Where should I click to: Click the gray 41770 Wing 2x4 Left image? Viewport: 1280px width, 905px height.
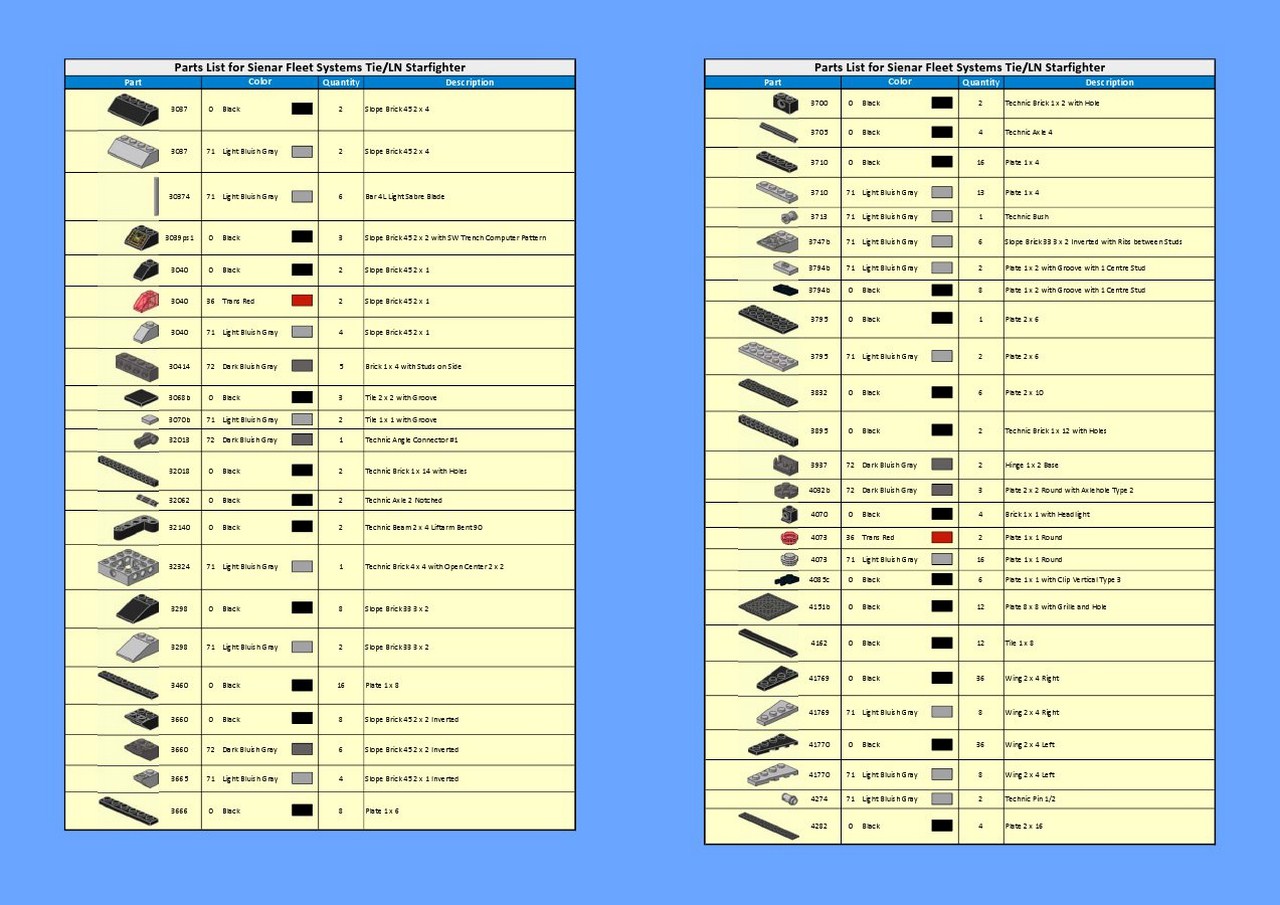coord(773,775)
